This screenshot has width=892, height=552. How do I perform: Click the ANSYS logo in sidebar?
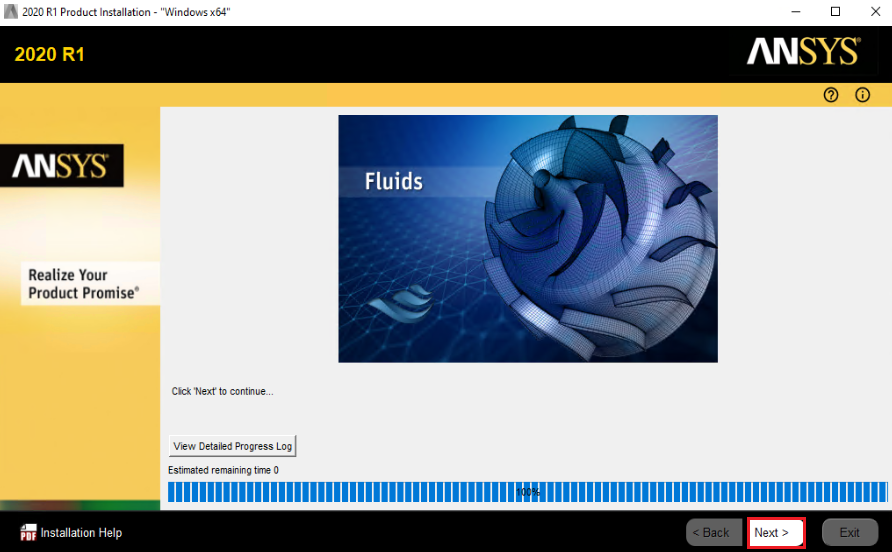61,166
